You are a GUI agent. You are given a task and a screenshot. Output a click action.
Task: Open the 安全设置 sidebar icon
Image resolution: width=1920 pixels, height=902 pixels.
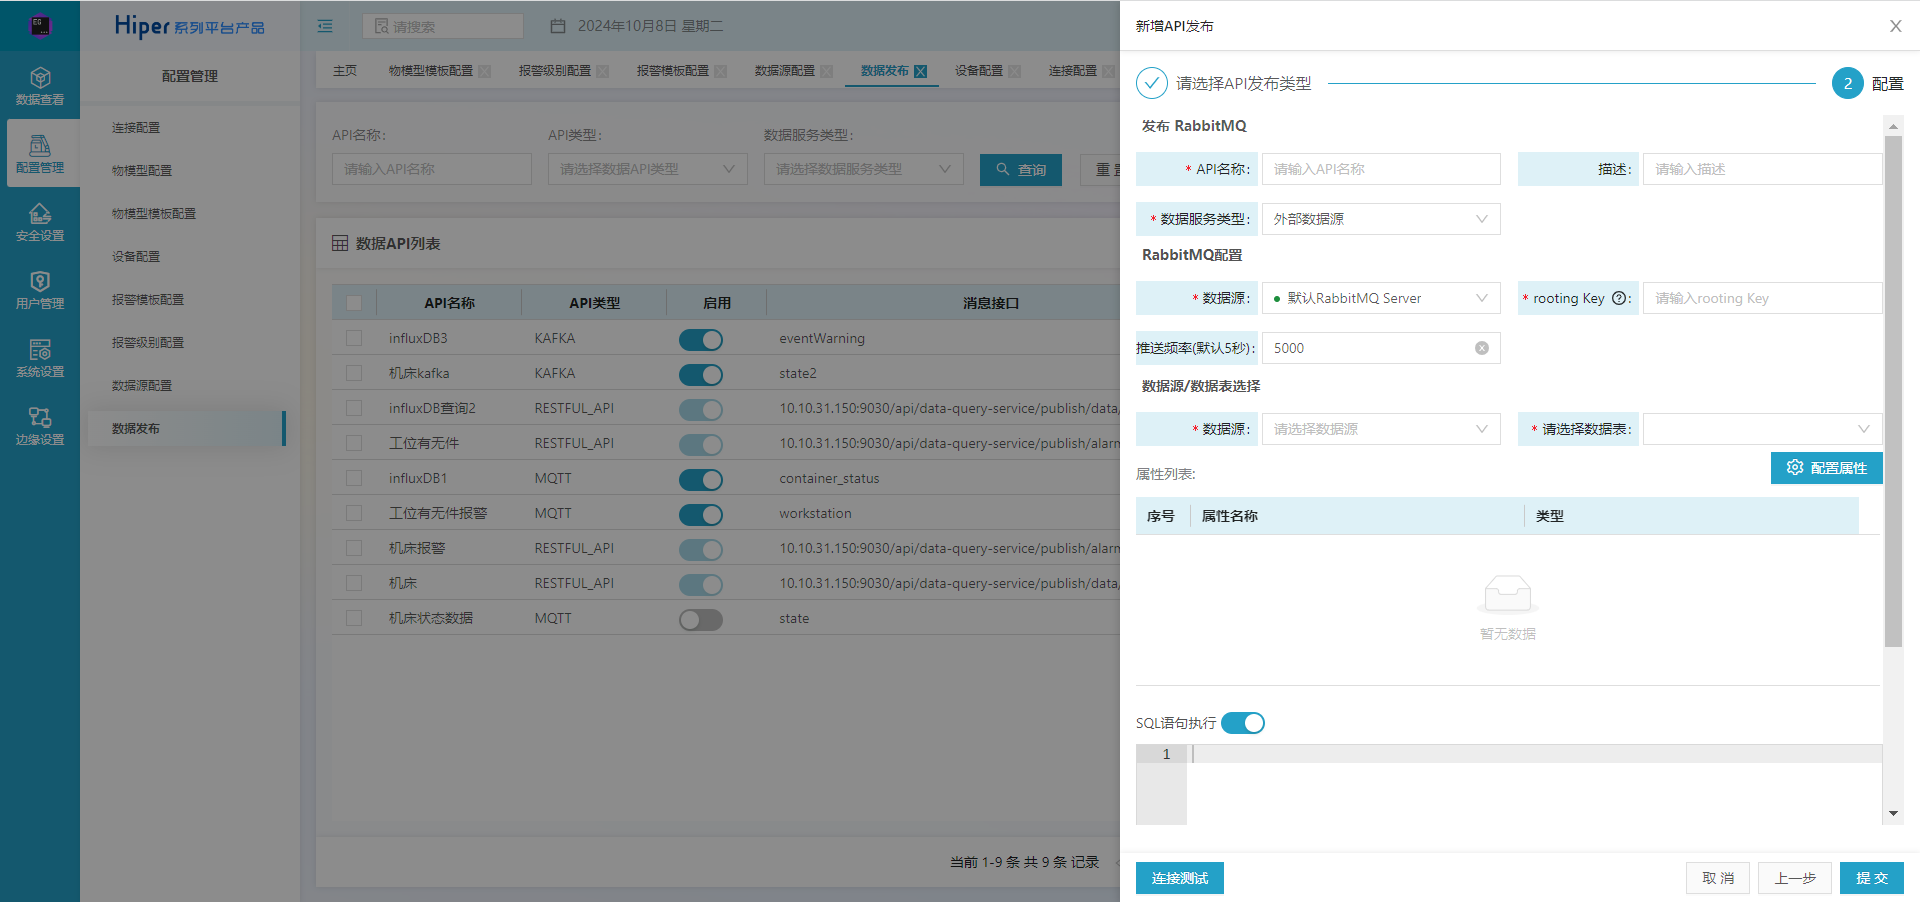tap(40, 222)
